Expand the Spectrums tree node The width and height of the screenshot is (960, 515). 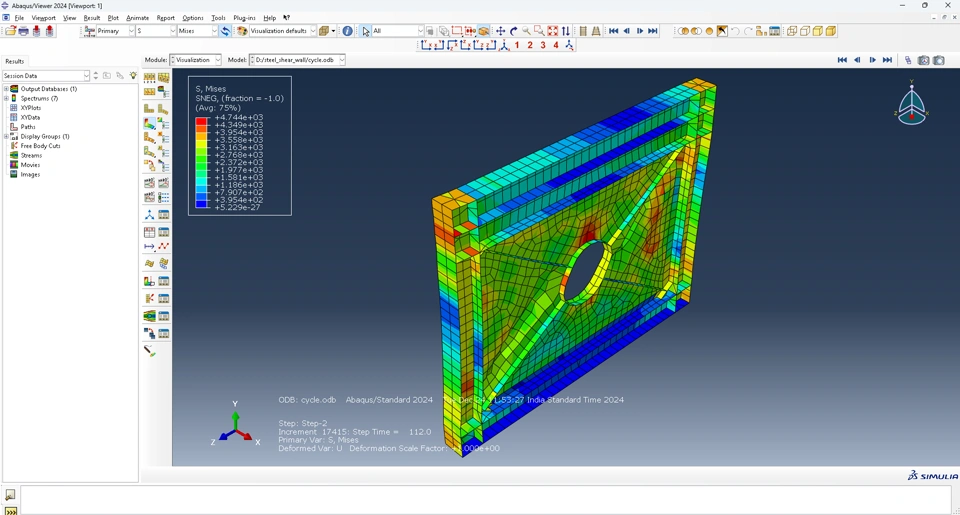click(x=6, y=98)
